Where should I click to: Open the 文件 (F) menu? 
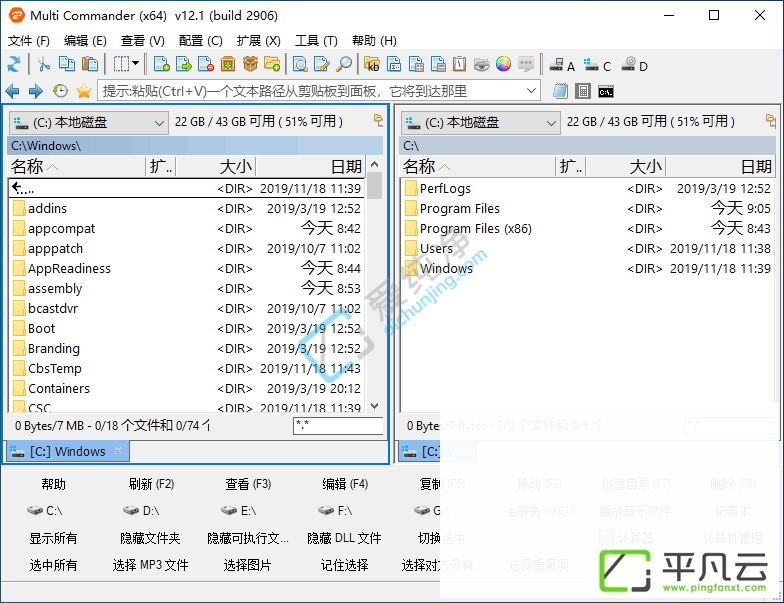28,40
